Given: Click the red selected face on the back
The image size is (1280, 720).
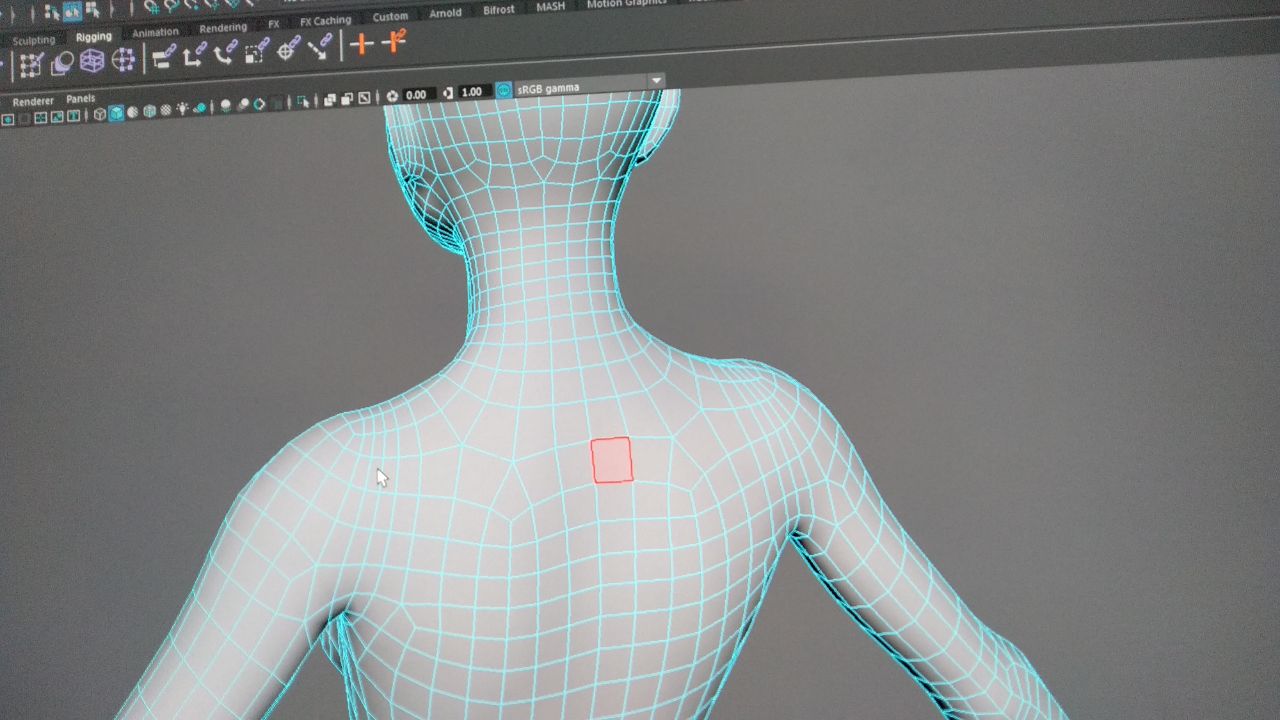Looking at the screenshot, I should pyautogui.click(x=612, y=460).
